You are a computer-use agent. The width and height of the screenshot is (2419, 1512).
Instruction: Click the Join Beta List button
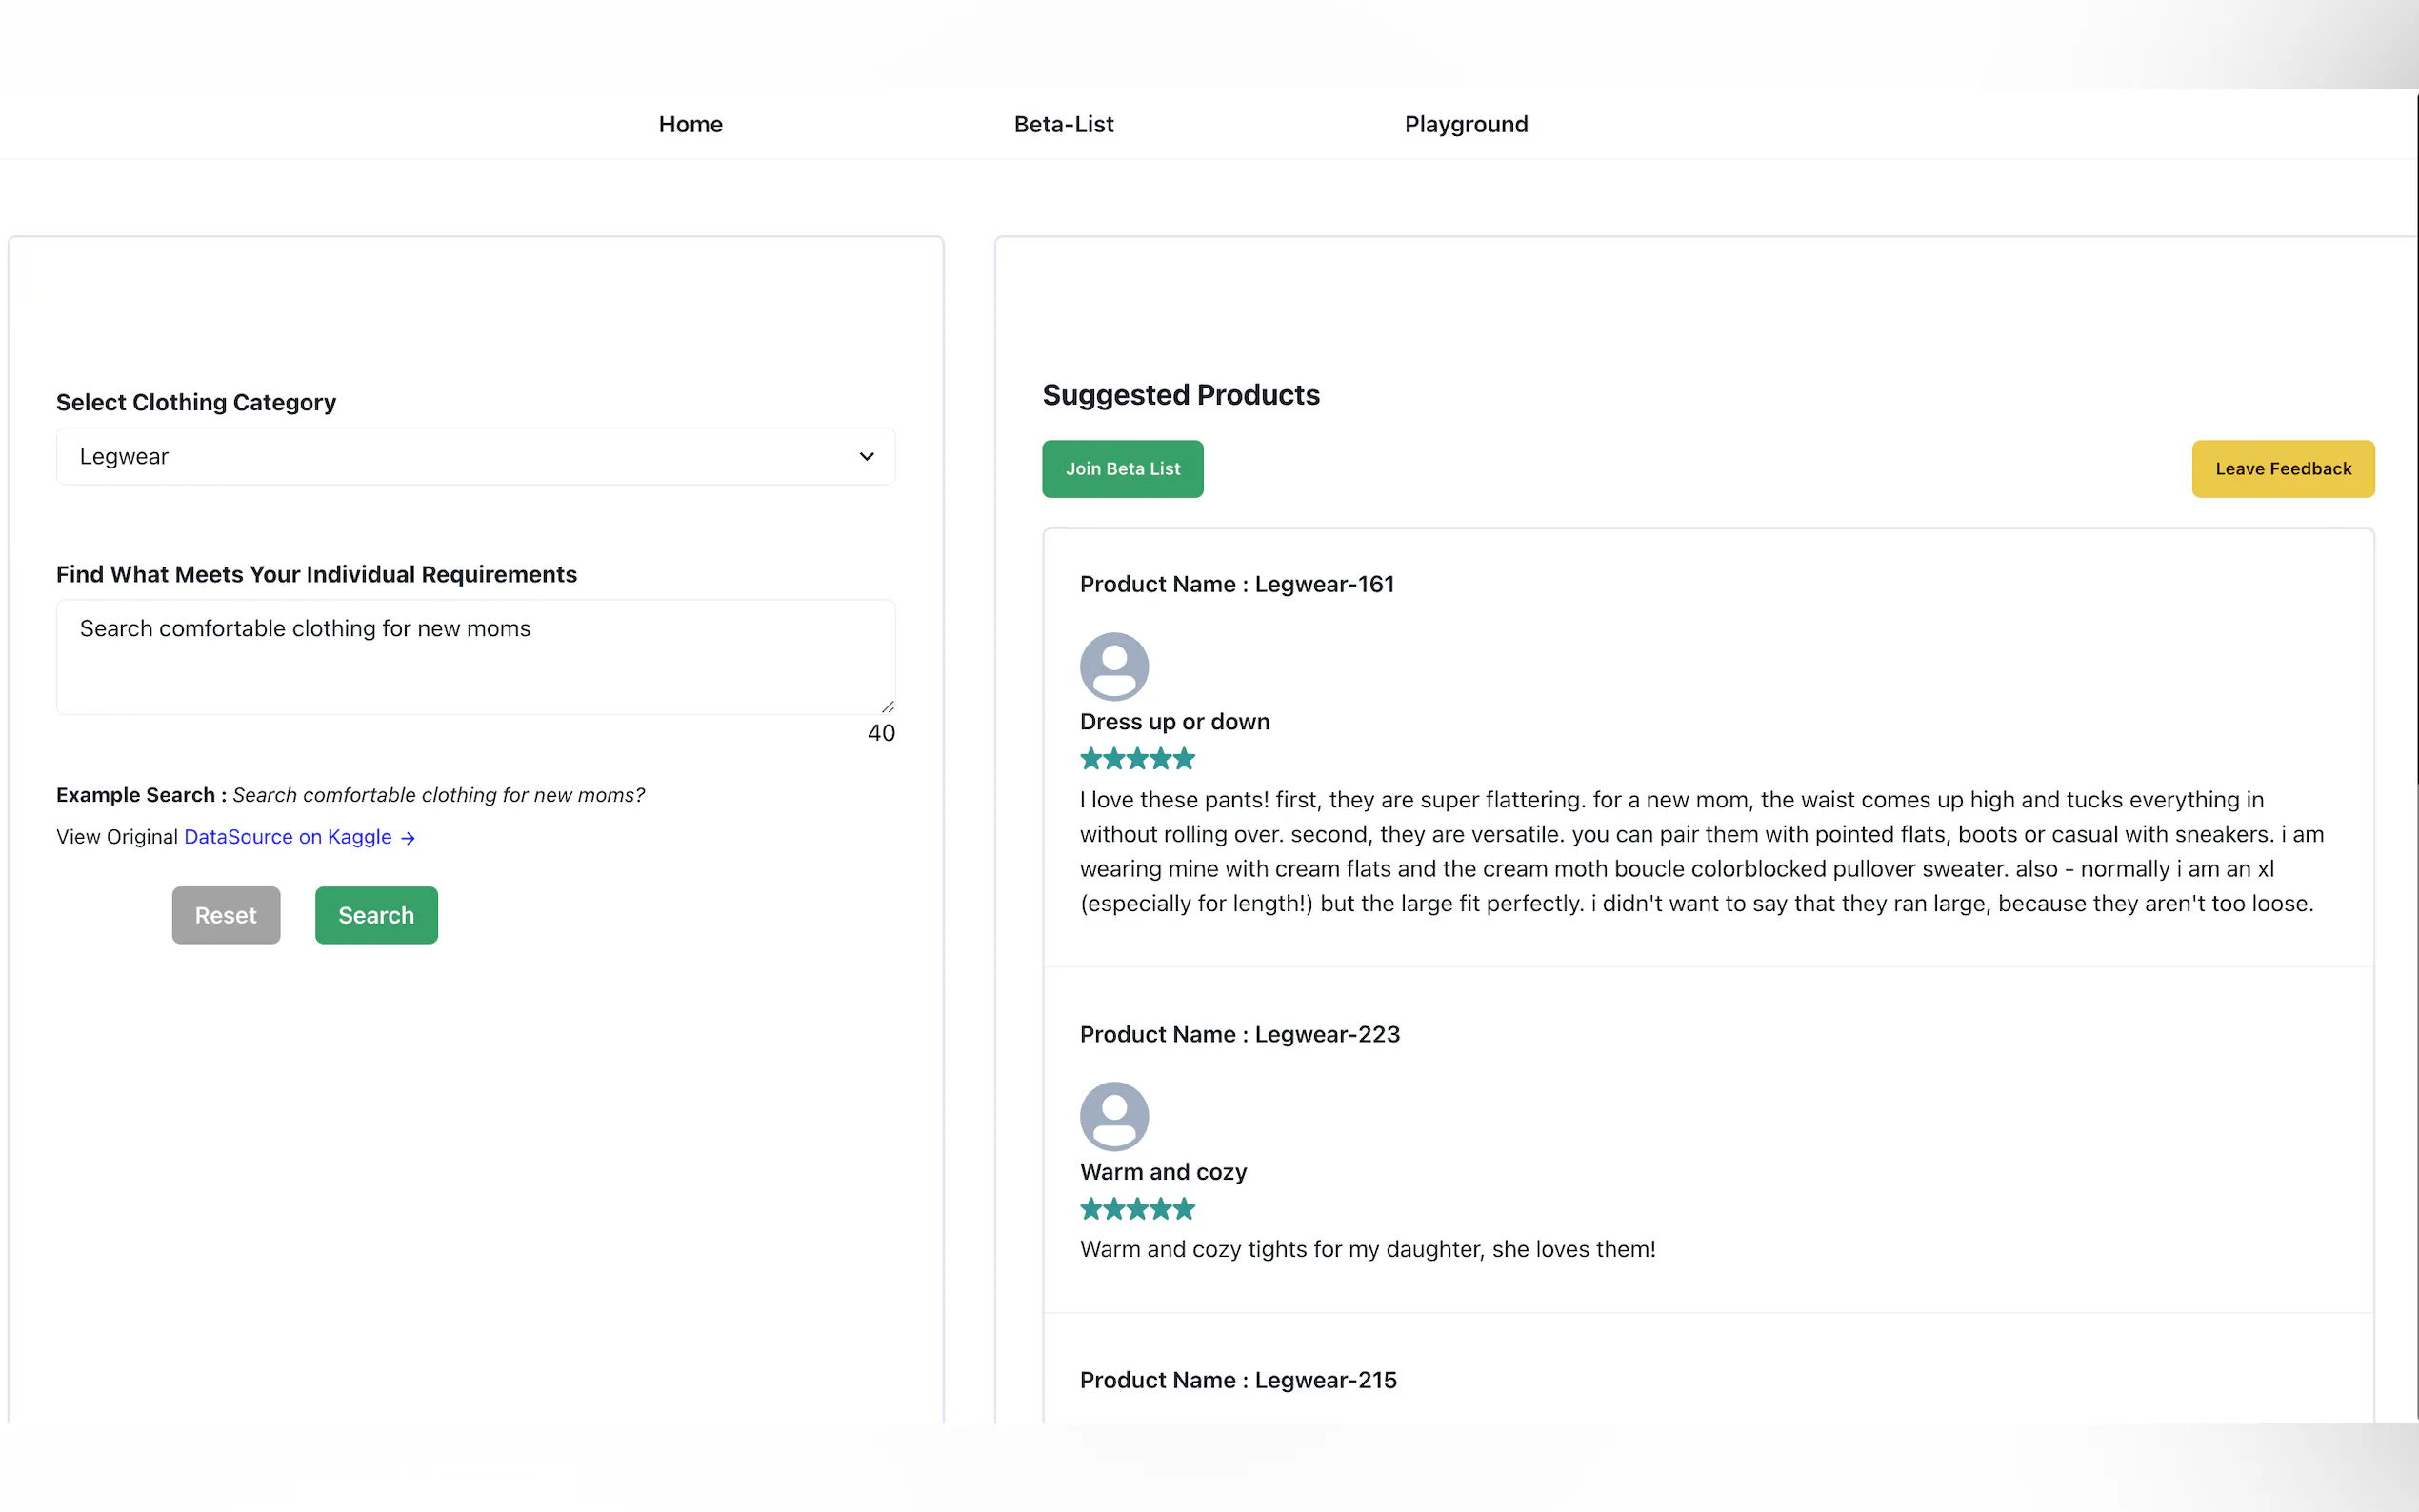pos(1122,469)
